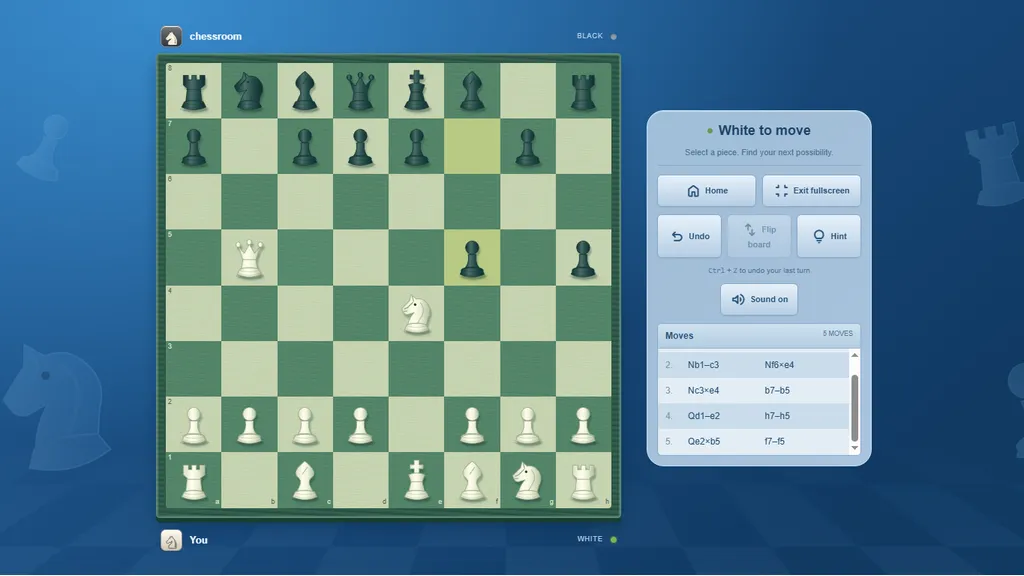Click the WHITE side label
Viewport: 1024px width, 576px height.
pyautogui.click(x=590, y=539)
